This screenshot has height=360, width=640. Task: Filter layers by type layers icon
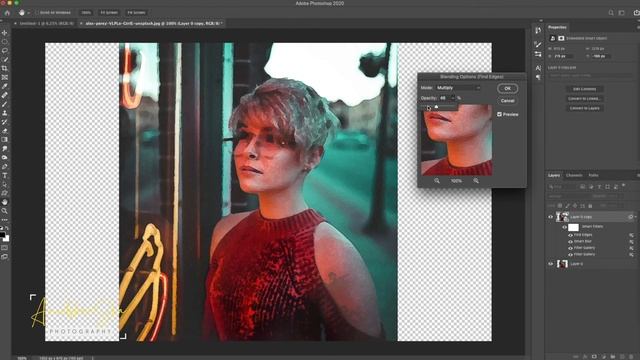[x=599, y=187]
